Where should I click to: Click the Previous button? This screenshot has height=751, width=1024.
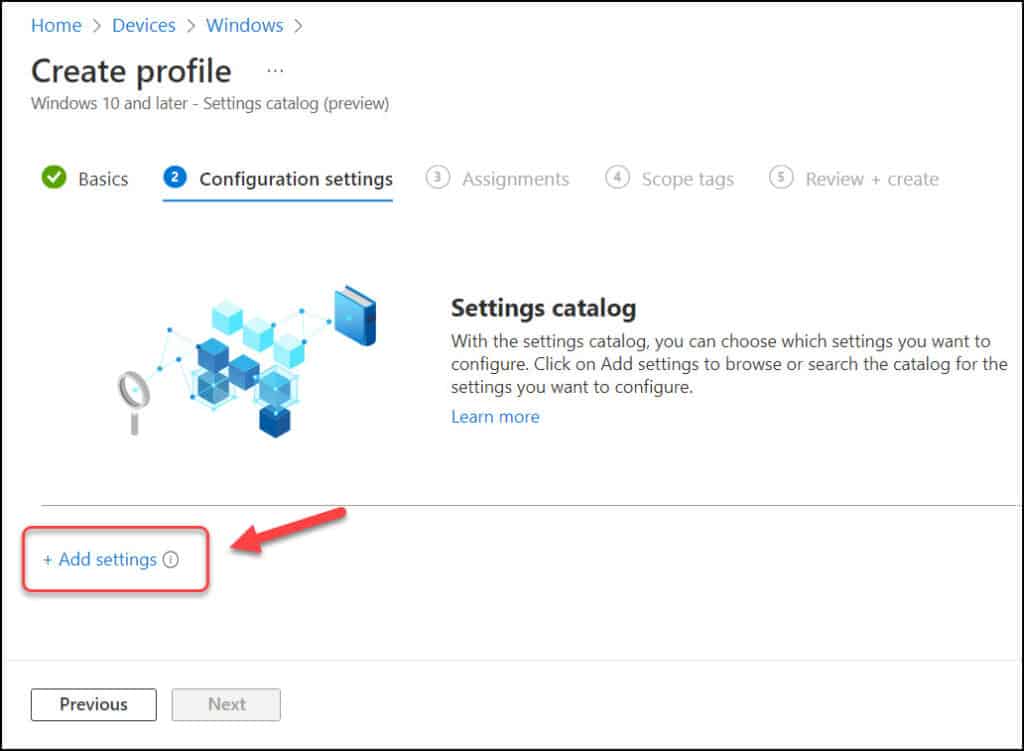(x=93, y=705)
